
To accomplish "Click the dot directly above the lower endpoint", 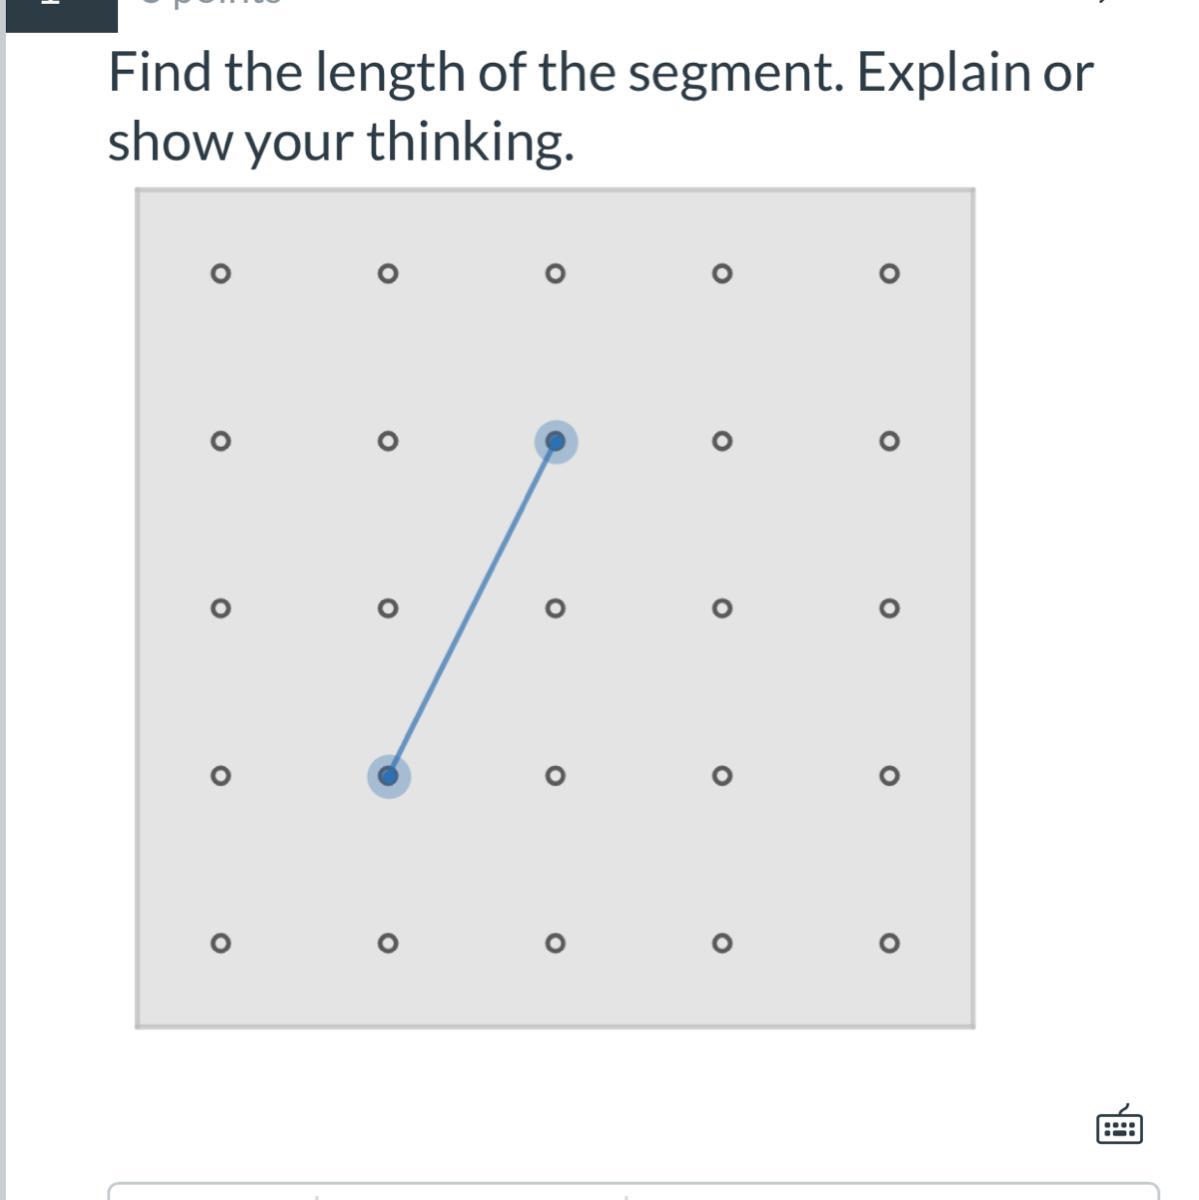I will point(389,608).
